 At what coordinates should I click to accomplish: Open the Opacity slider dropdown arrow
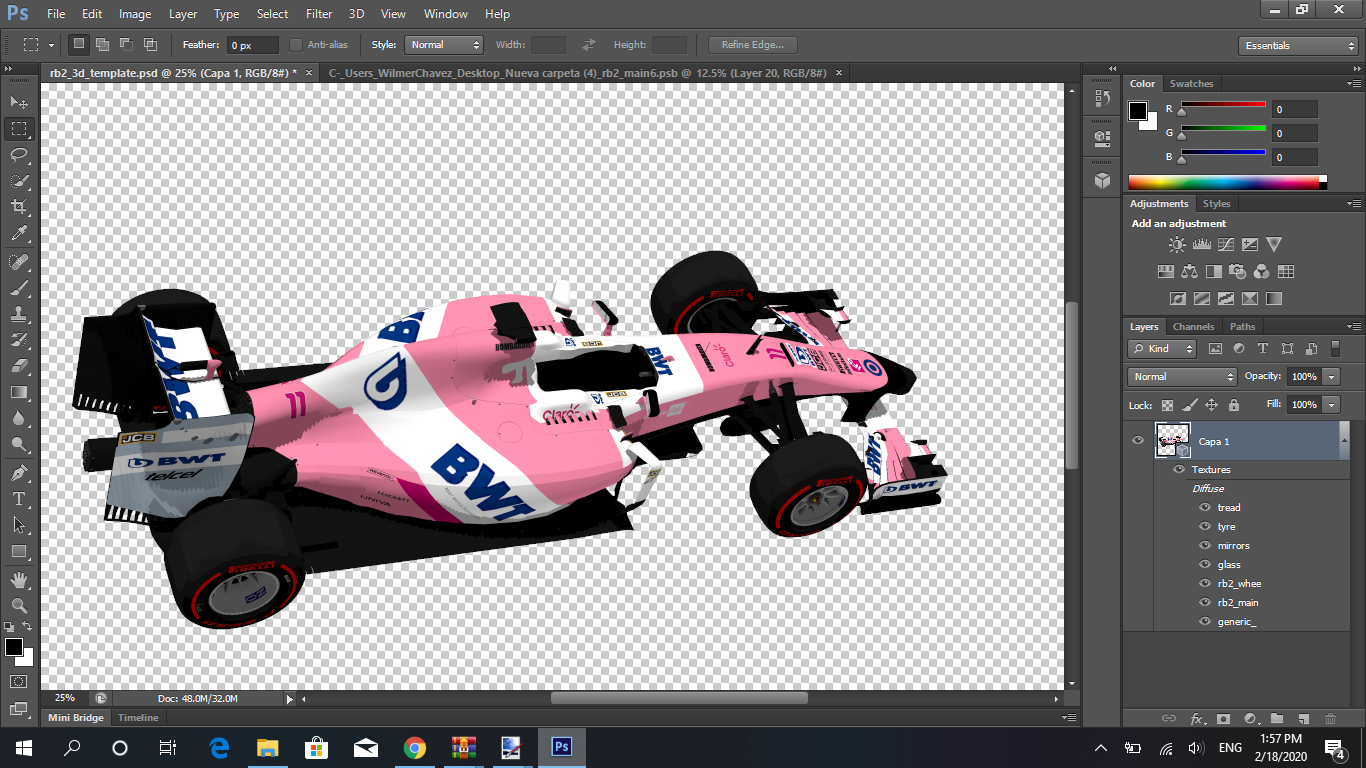pyautogui.click(x=1332, y=376)
